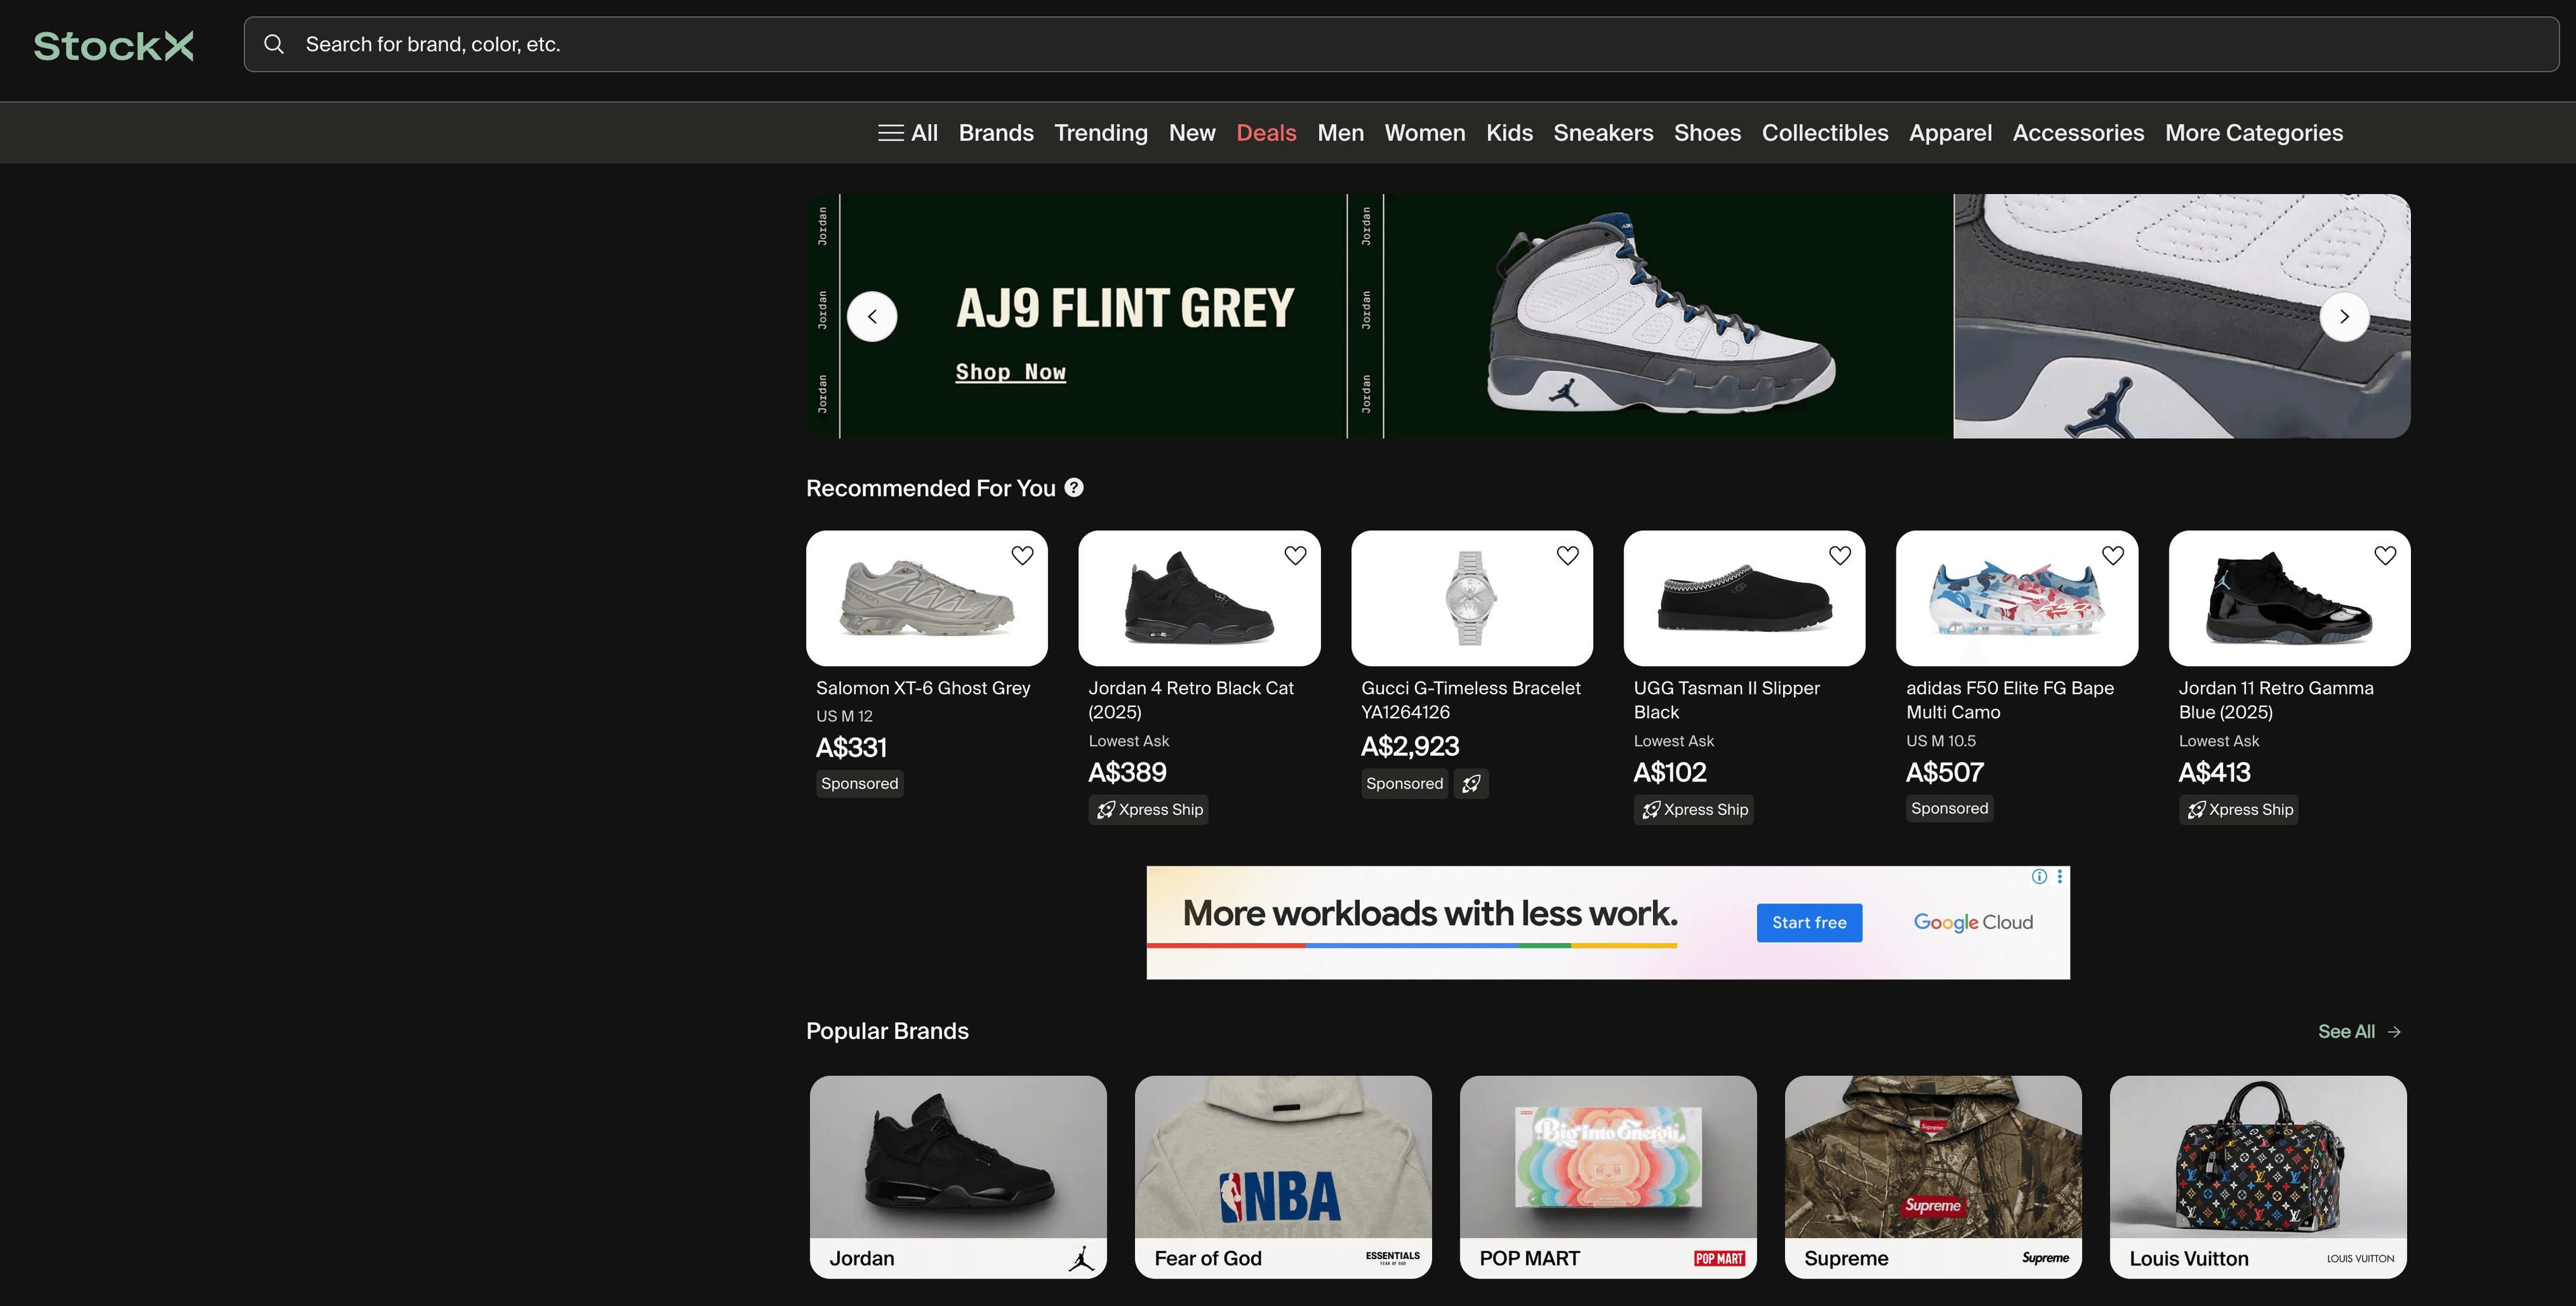Click the ad info icon on Google Cloud banner
Image resolution: width=2576 pixels, height=1306 pixels.
(x=2039, y=876)
